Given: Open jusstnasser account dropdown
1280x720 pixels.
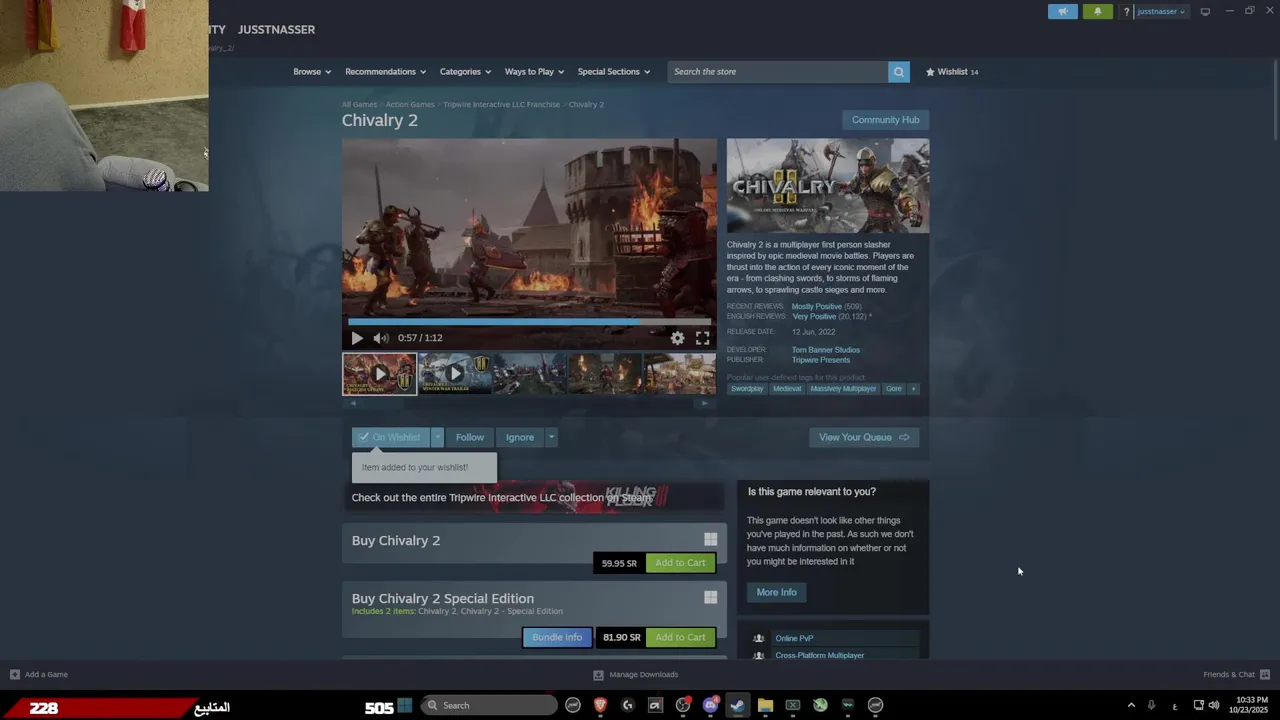Looking at the screenshot, I should pos(1161,12).
